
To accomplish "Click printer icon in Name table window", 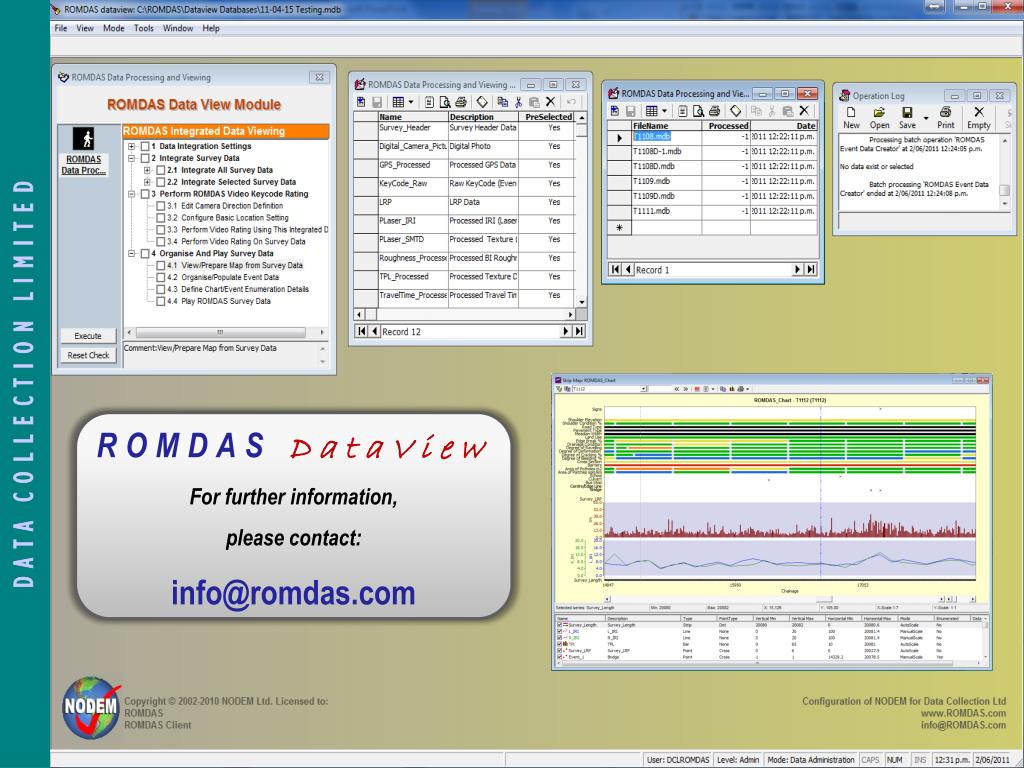I will 461,102.
